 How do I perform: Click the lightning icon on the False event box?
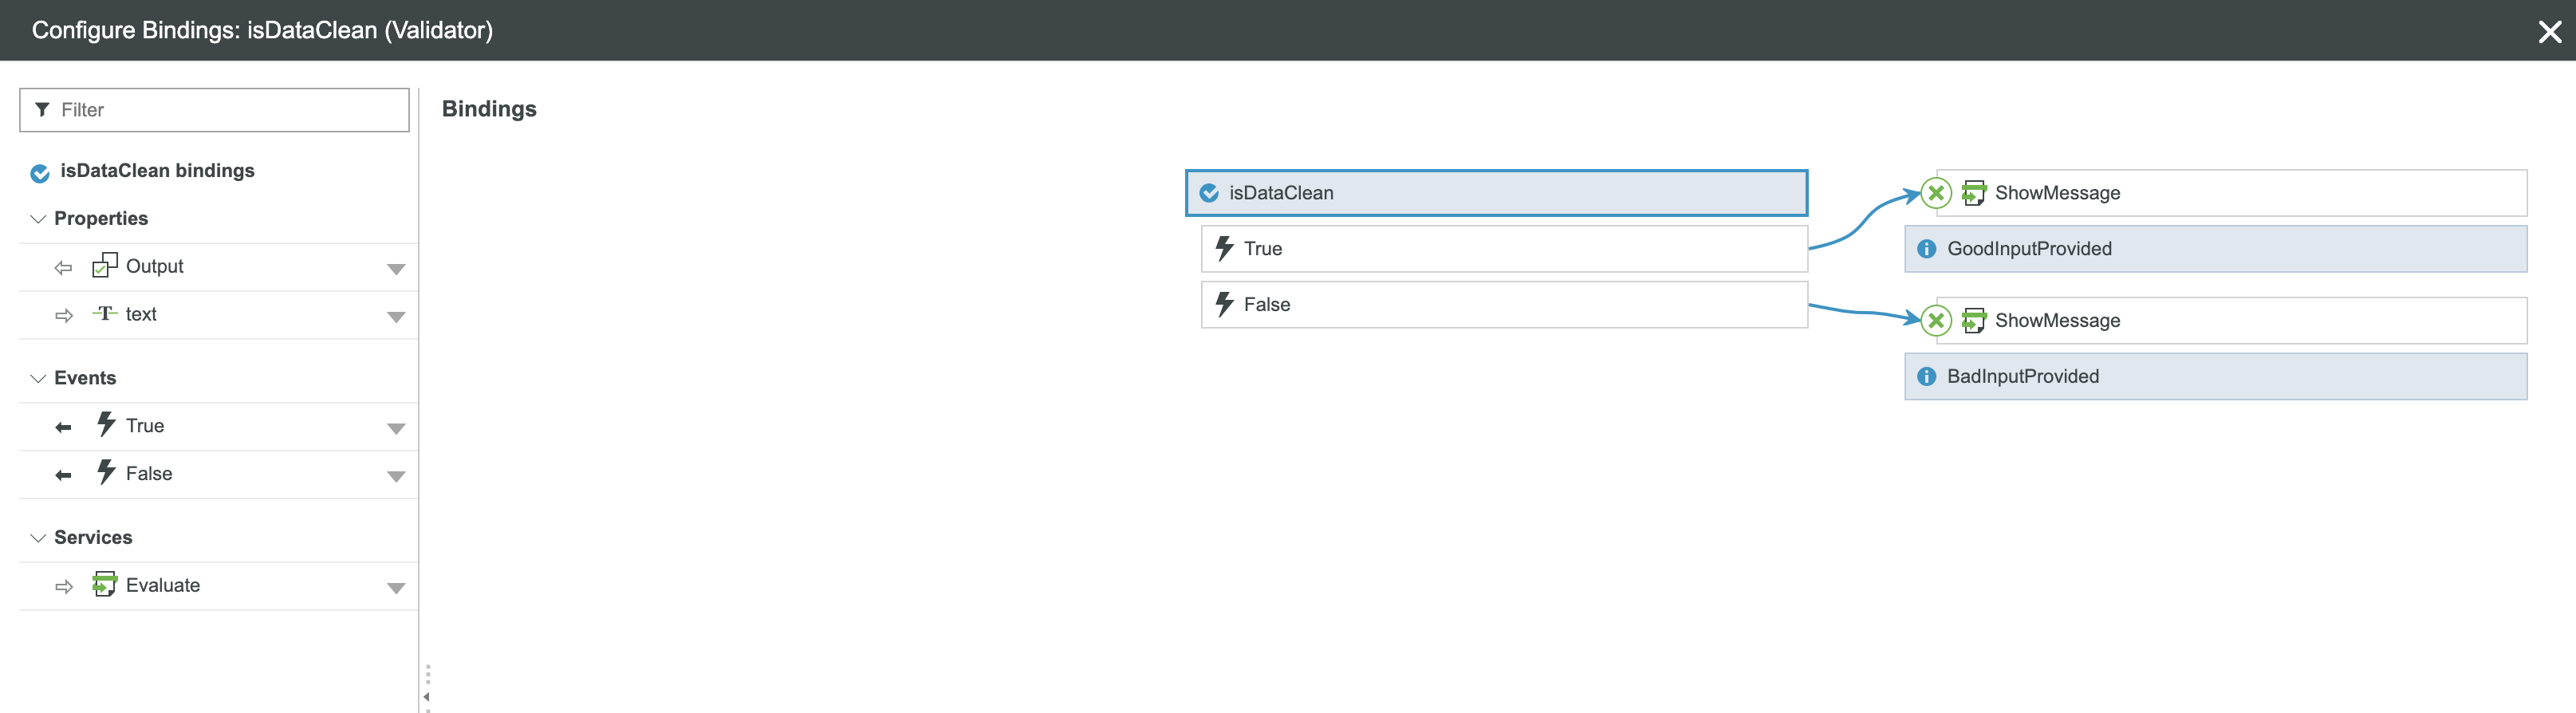click(x=1224, y=304)
